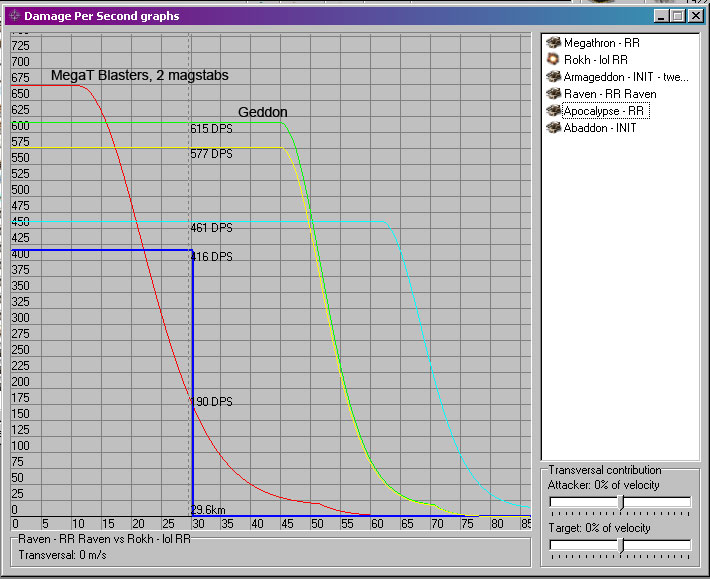Select the 'Rokh - lol RR' list entry

pos(596,60)
